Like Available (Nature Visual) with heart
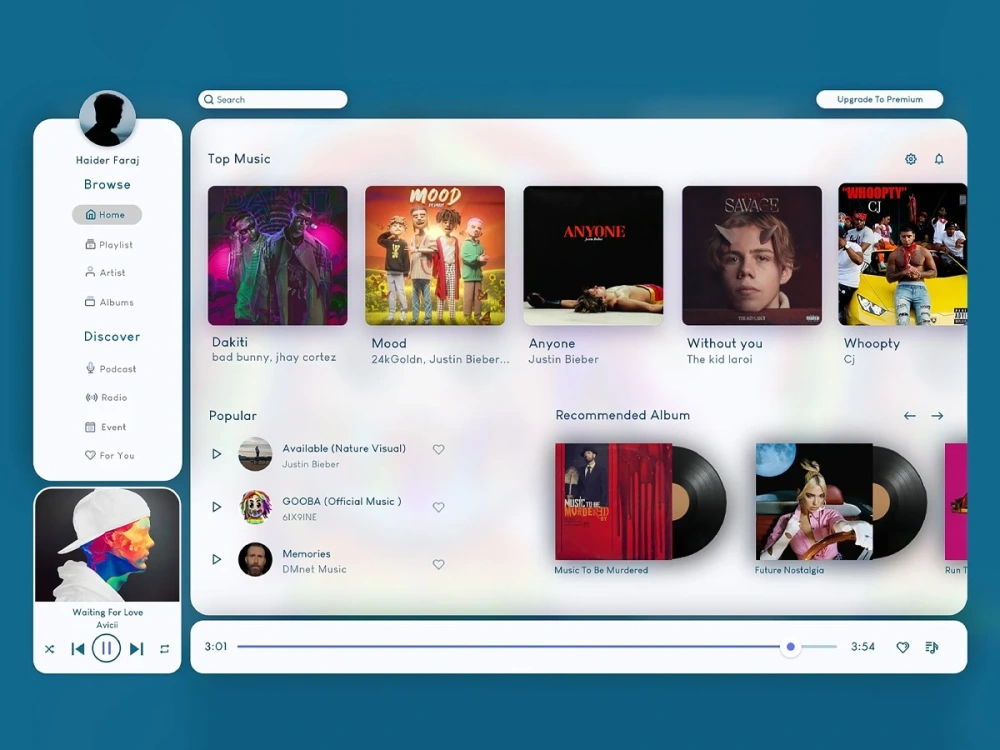Viewport: 1000px width, 750px height. [438, 450]
